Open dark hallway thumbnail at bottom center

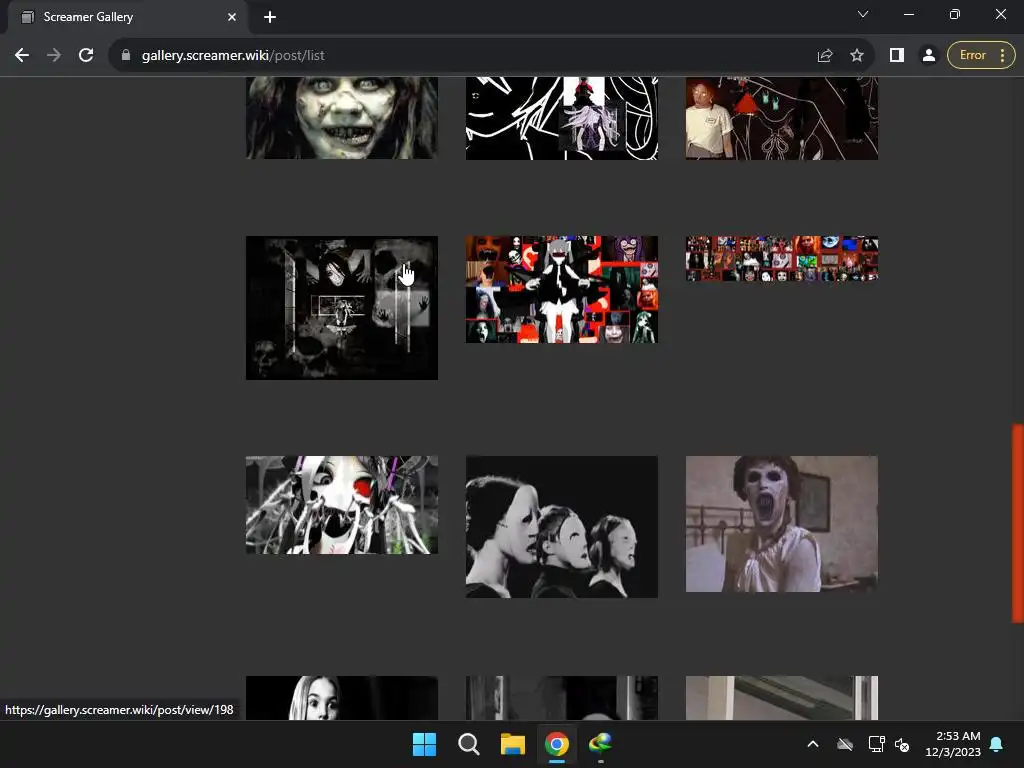click(x=562, y=698)
